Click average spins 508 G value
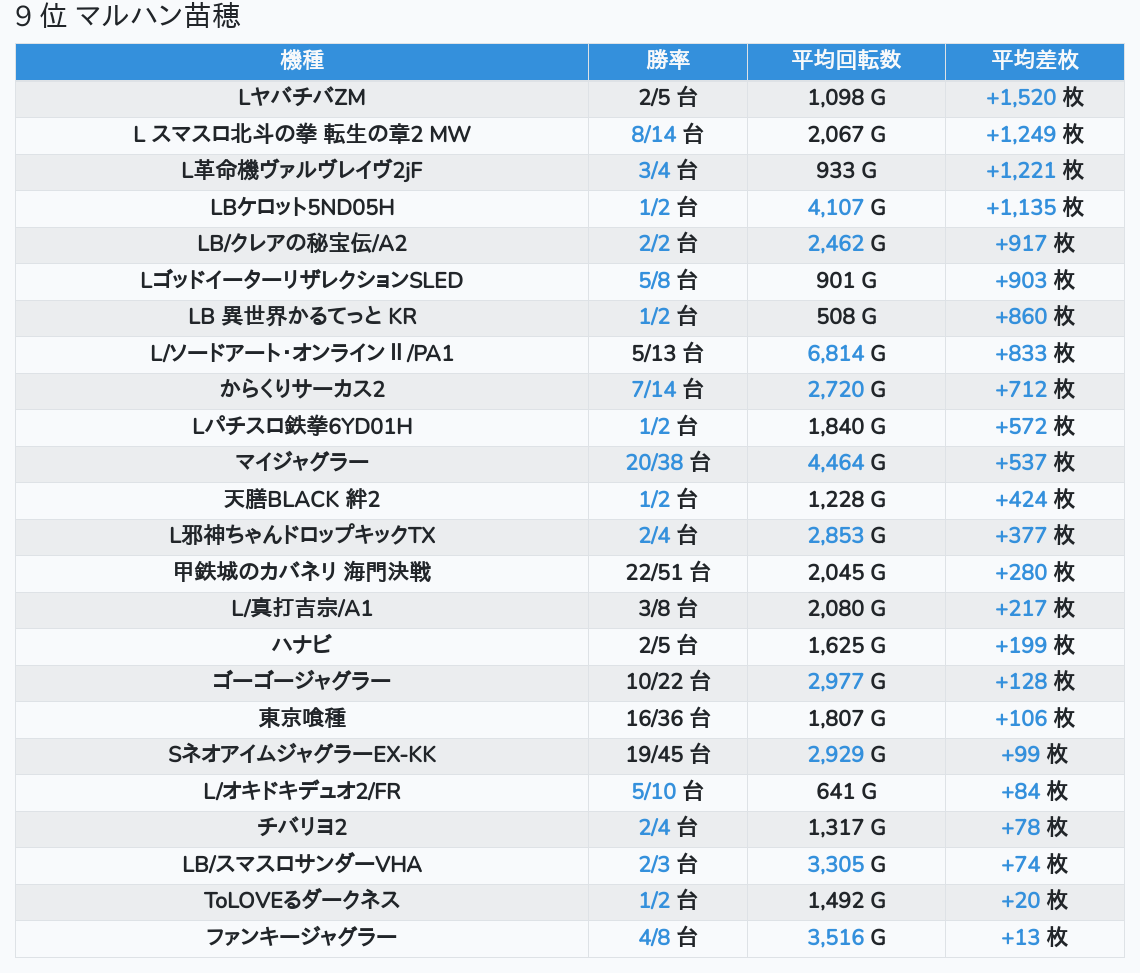 (846, 316)
